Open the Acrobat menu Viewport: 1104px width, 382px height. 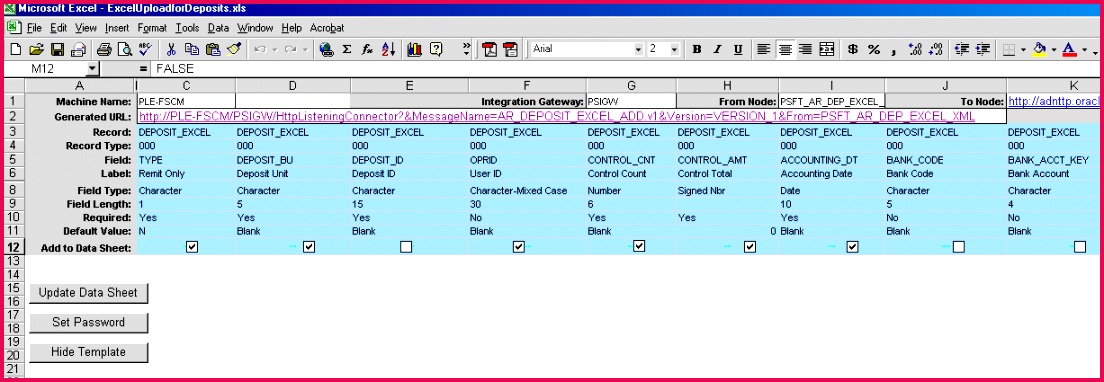point(327,28)
